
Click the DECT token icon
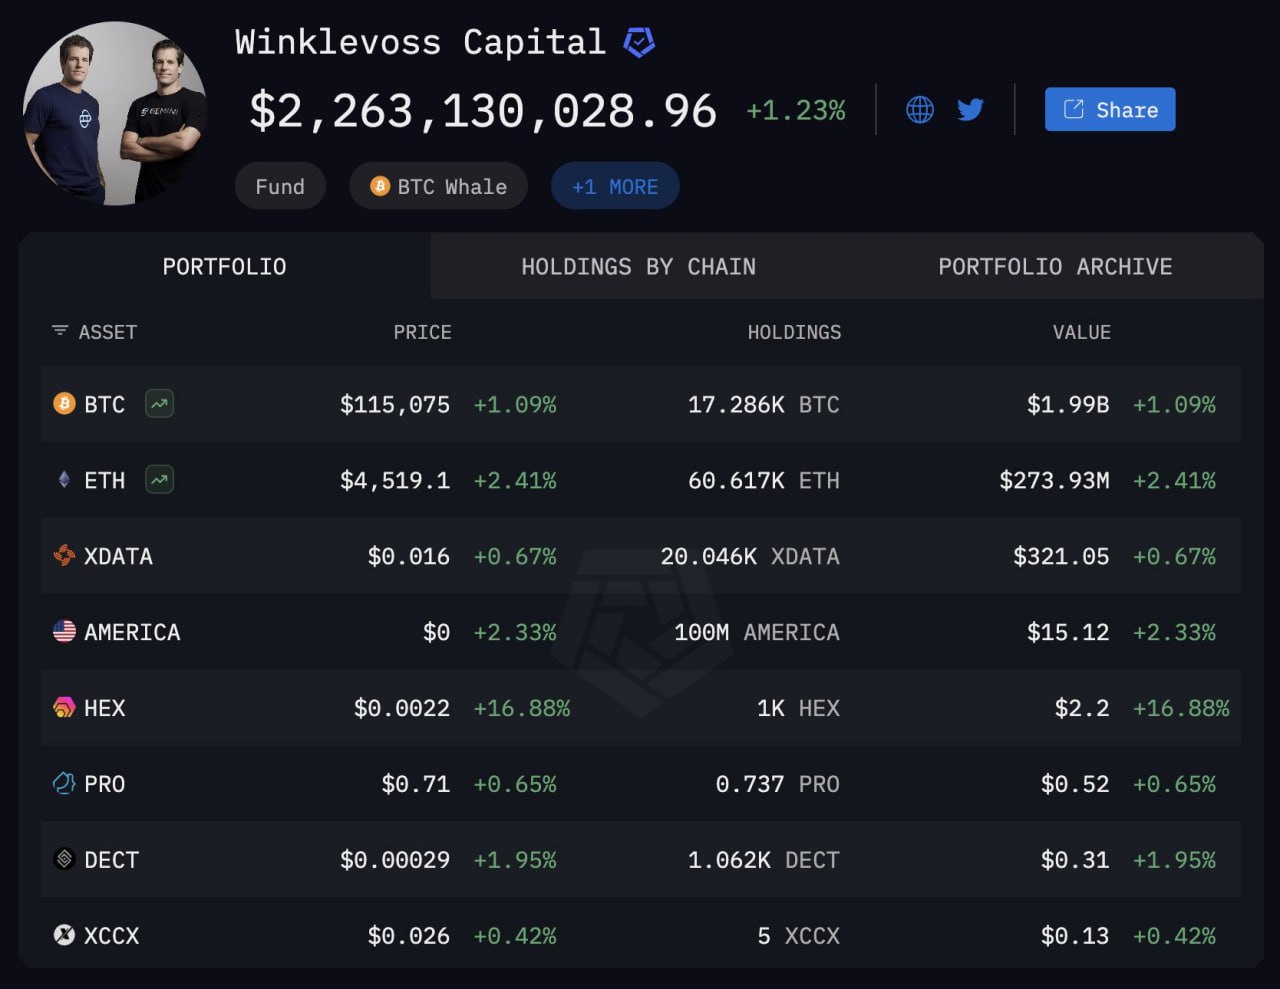click(x=64, y=859)
